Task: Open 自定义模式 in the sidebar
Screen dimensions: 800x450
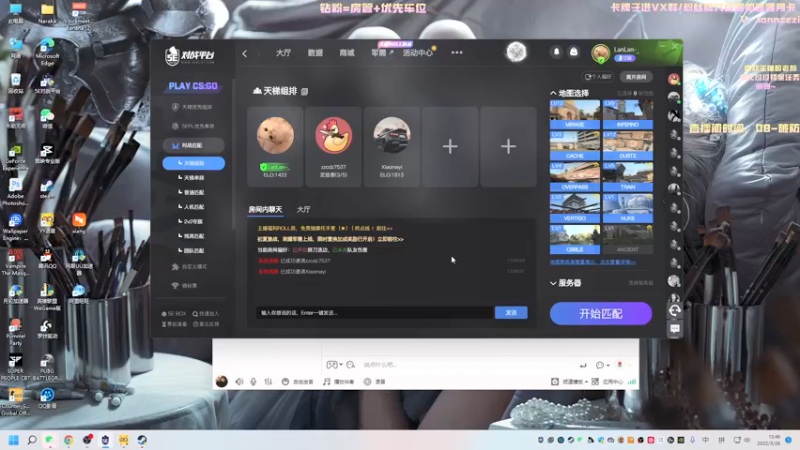Action: tap(194, 267)
